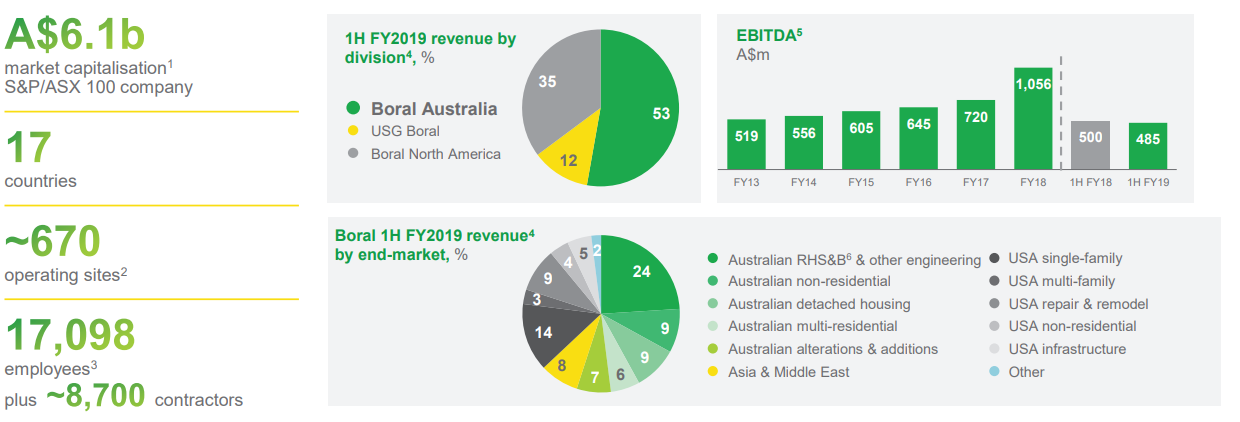Click the EBITDA chart title

click(x=769, y=36)
